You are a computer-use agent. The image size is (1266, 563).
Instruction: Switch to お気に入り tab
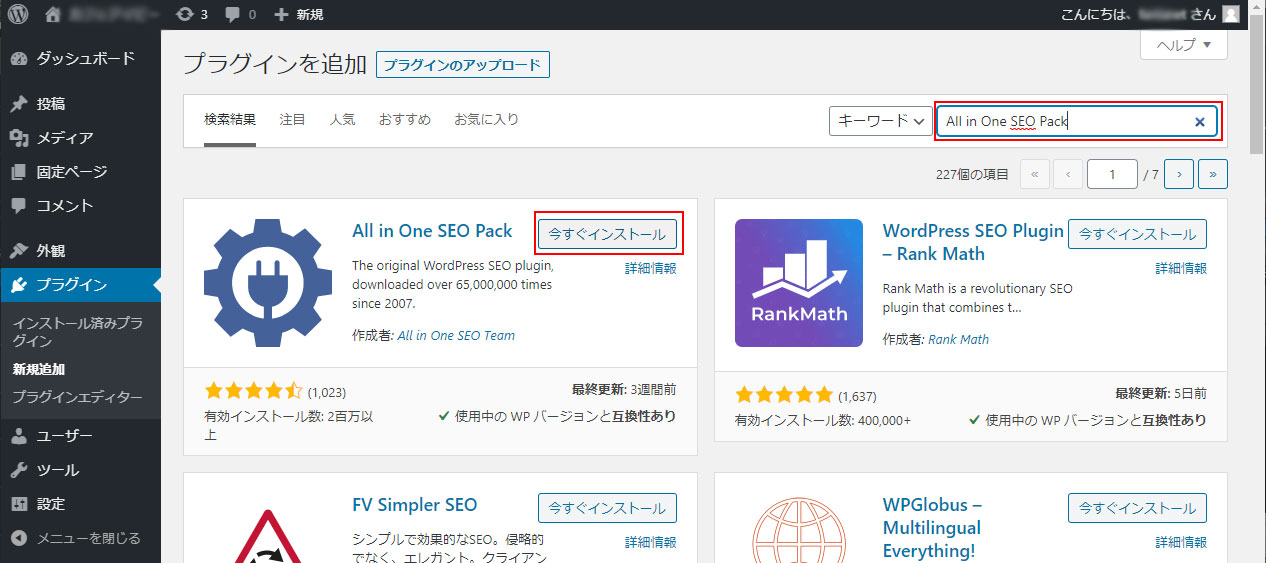(487, 120)
